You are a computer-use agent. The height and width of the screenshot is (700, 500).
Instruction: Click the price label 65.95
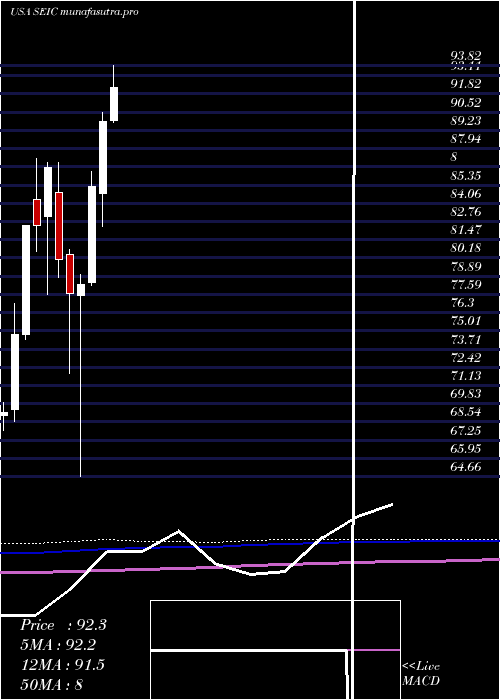466,449
